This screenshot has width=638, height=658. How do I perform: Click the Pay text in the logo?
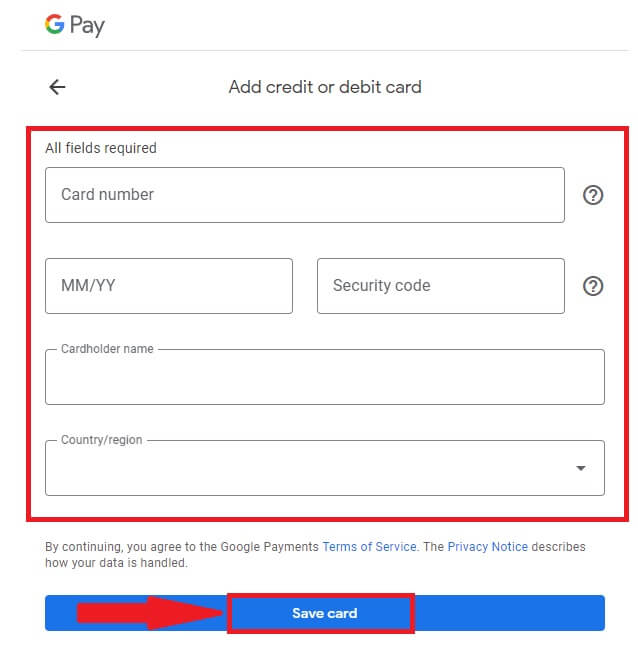(87, 26)
